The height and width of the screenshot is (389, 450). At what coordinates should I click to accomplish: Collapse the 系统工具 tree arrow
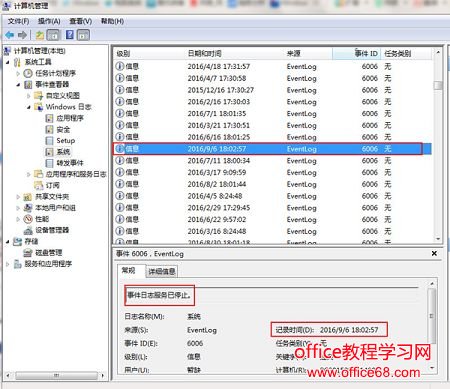(8, 62)
